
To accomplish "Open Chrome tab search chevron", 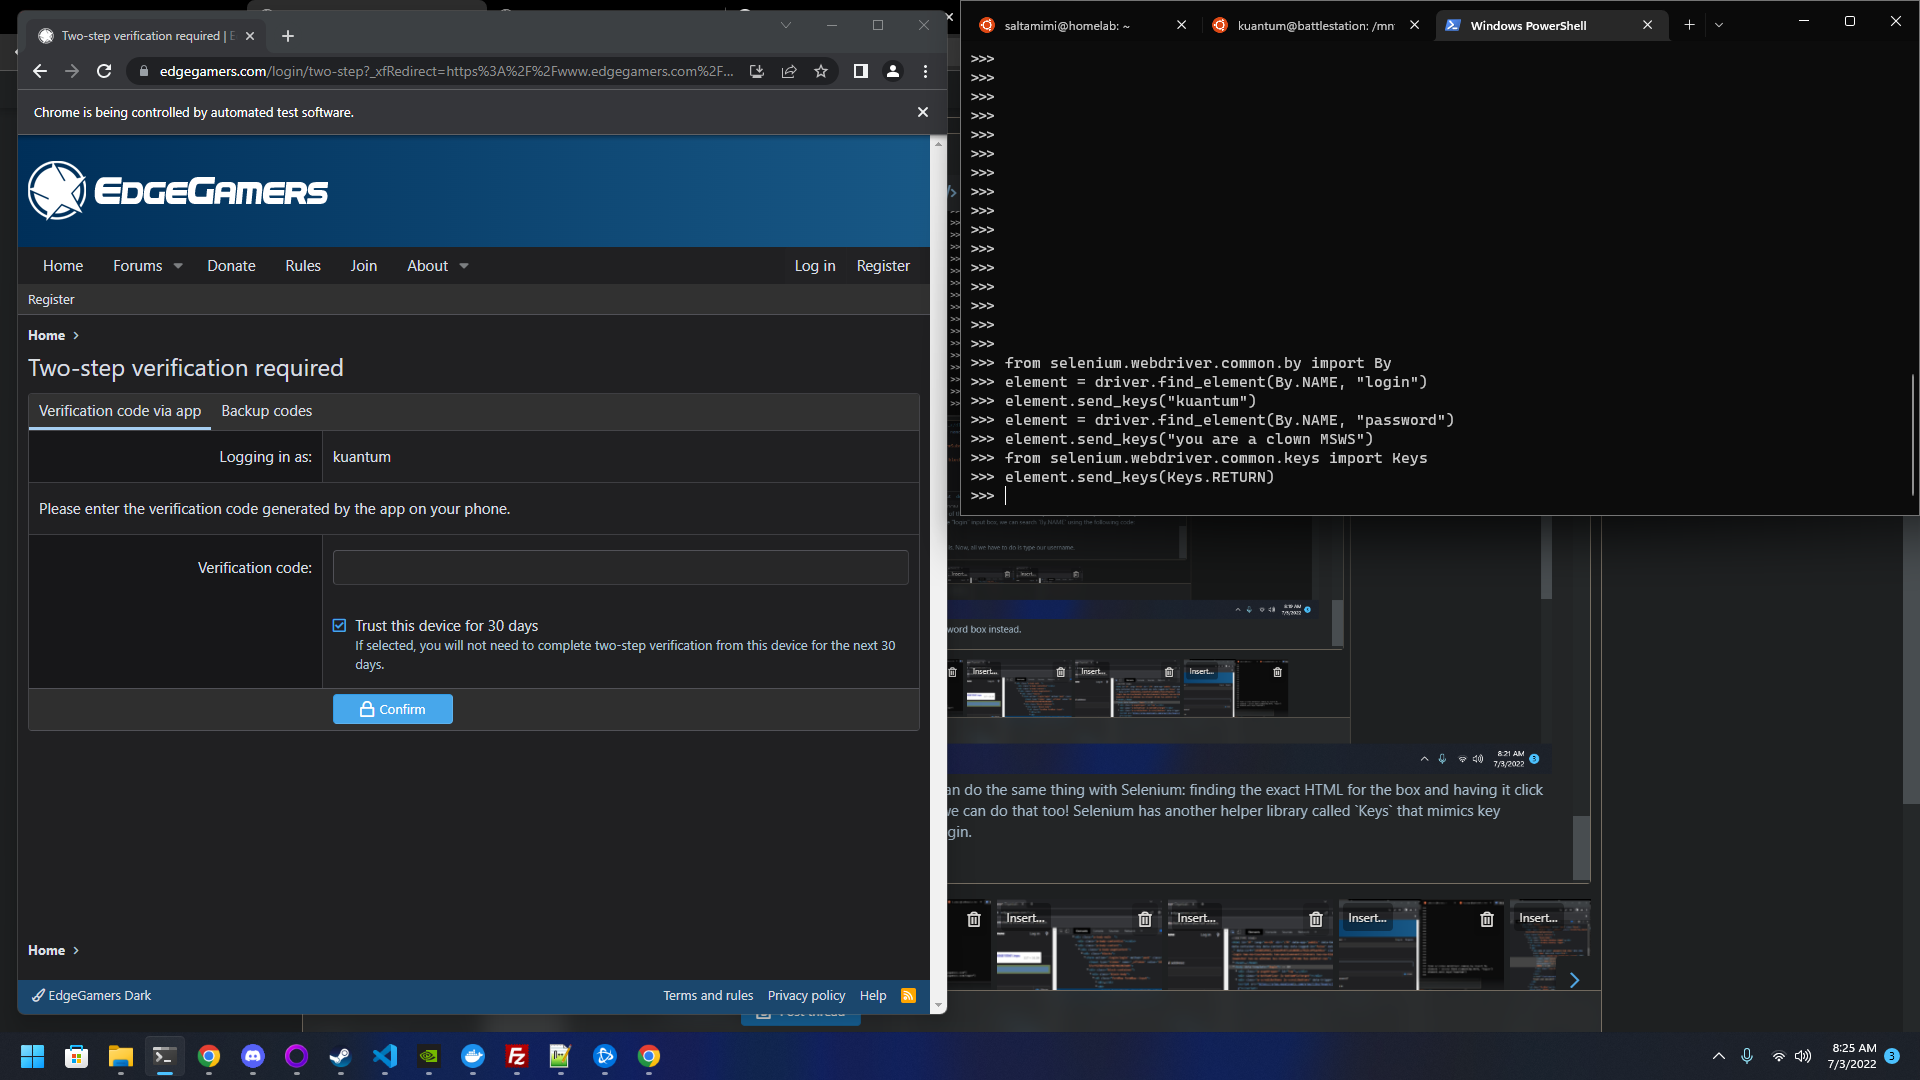I will [786, 25].
